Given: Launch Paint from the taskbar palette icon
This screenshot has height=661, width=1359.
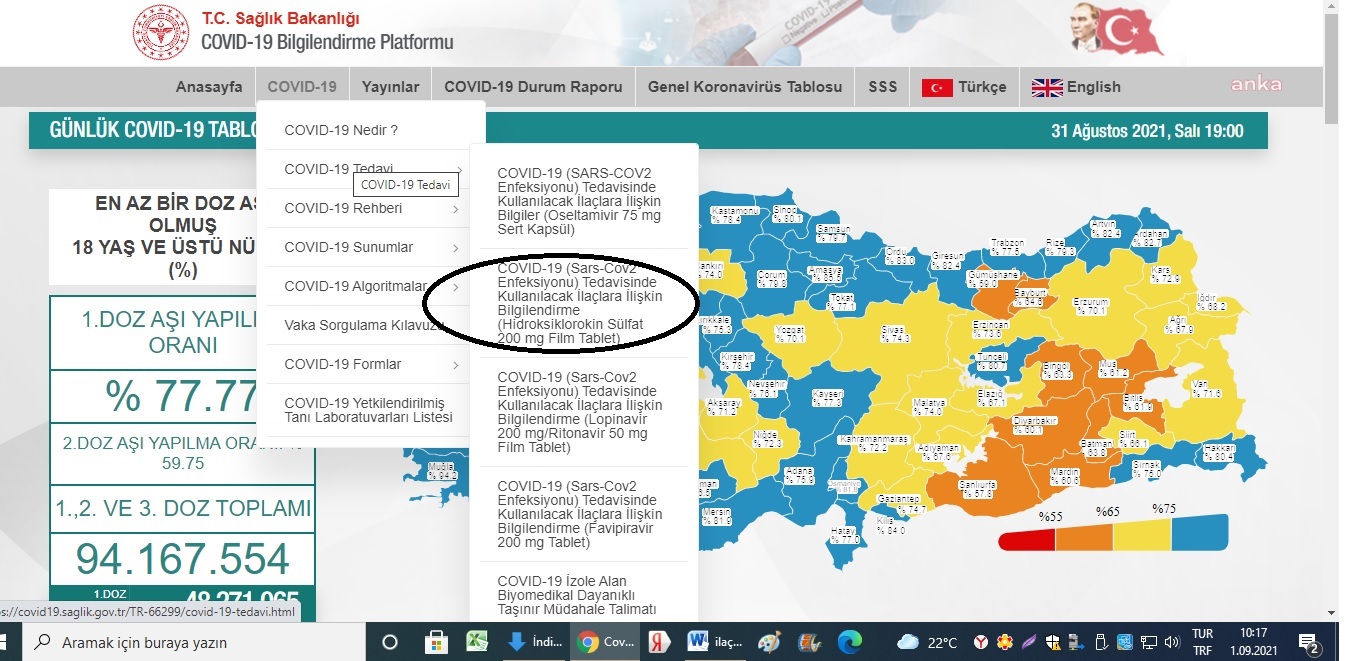Looking at the screenshot, I should [769, 642].
